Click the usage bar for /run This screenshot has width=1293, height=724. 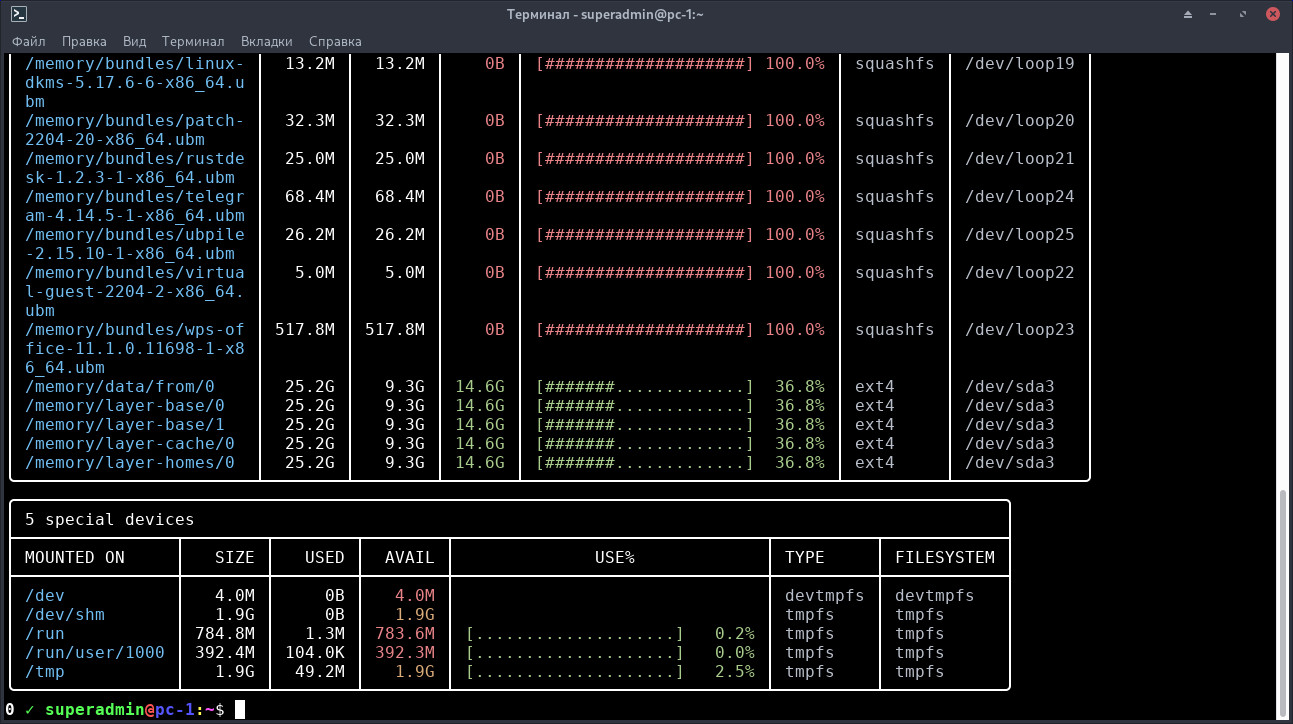[575, 633]
